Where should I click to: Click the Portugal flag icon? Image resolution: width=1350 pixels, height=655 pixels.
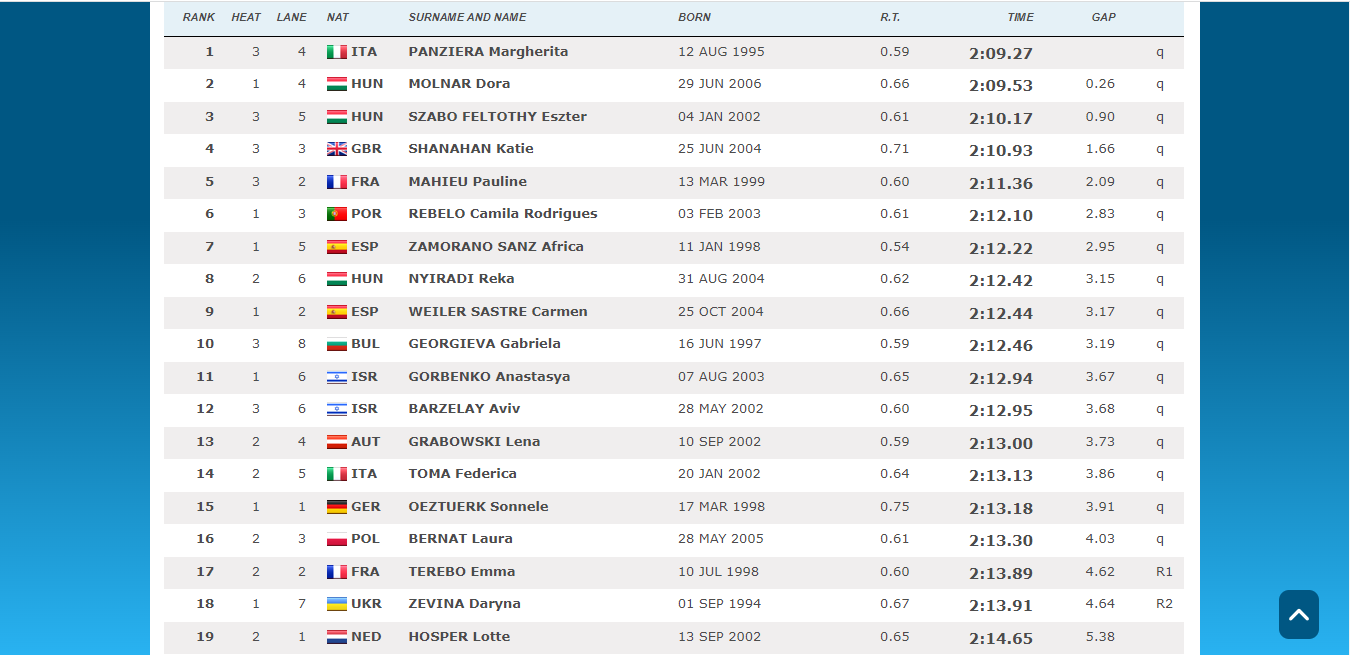tap(337, 214)
